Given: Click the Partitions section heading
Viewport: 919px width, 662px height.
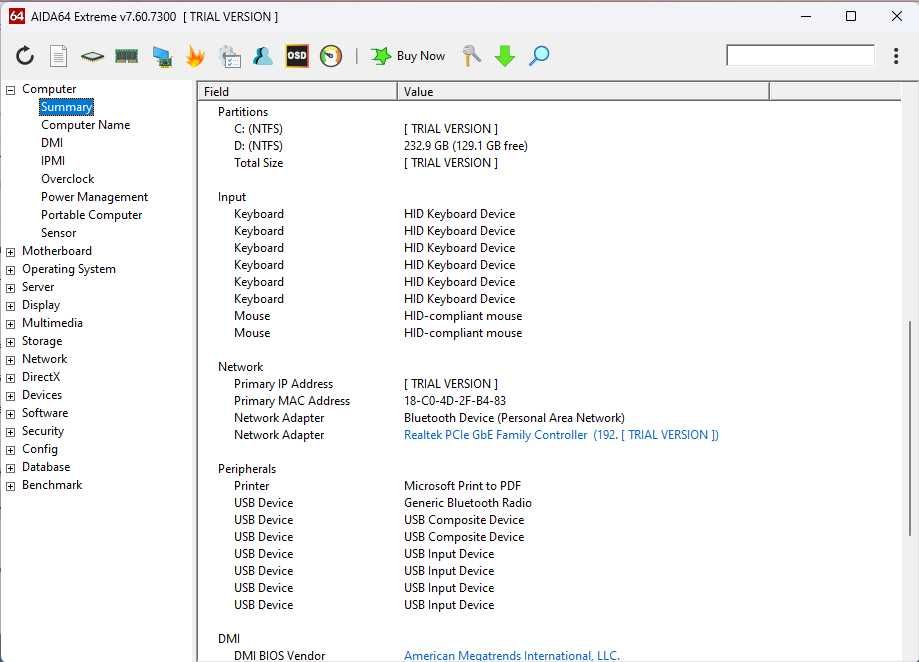Looking at the screenshot, I should [243, 111].
